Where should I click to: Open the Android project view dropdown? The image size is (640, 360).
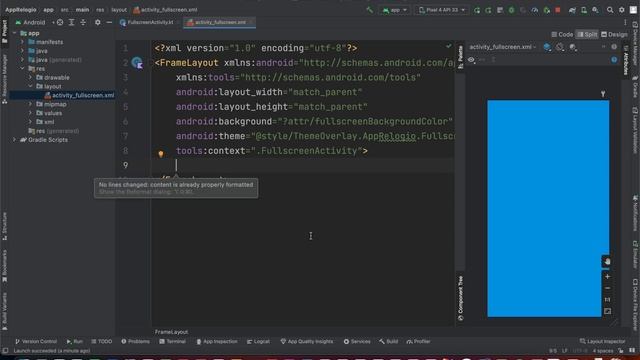[34, 22]
